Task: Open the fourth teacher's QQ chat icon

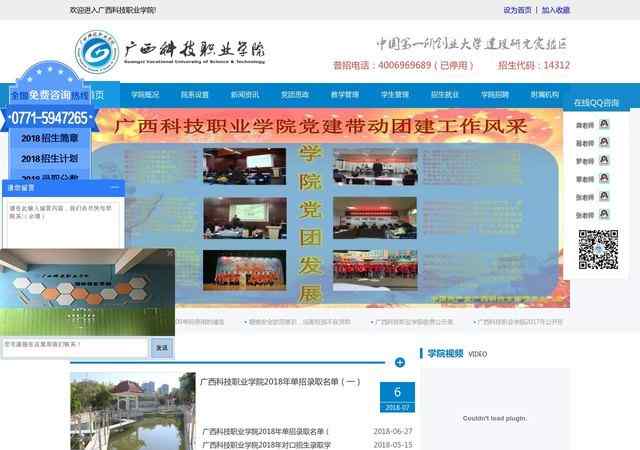Action: pyautogui.click(x=604, y=178)
